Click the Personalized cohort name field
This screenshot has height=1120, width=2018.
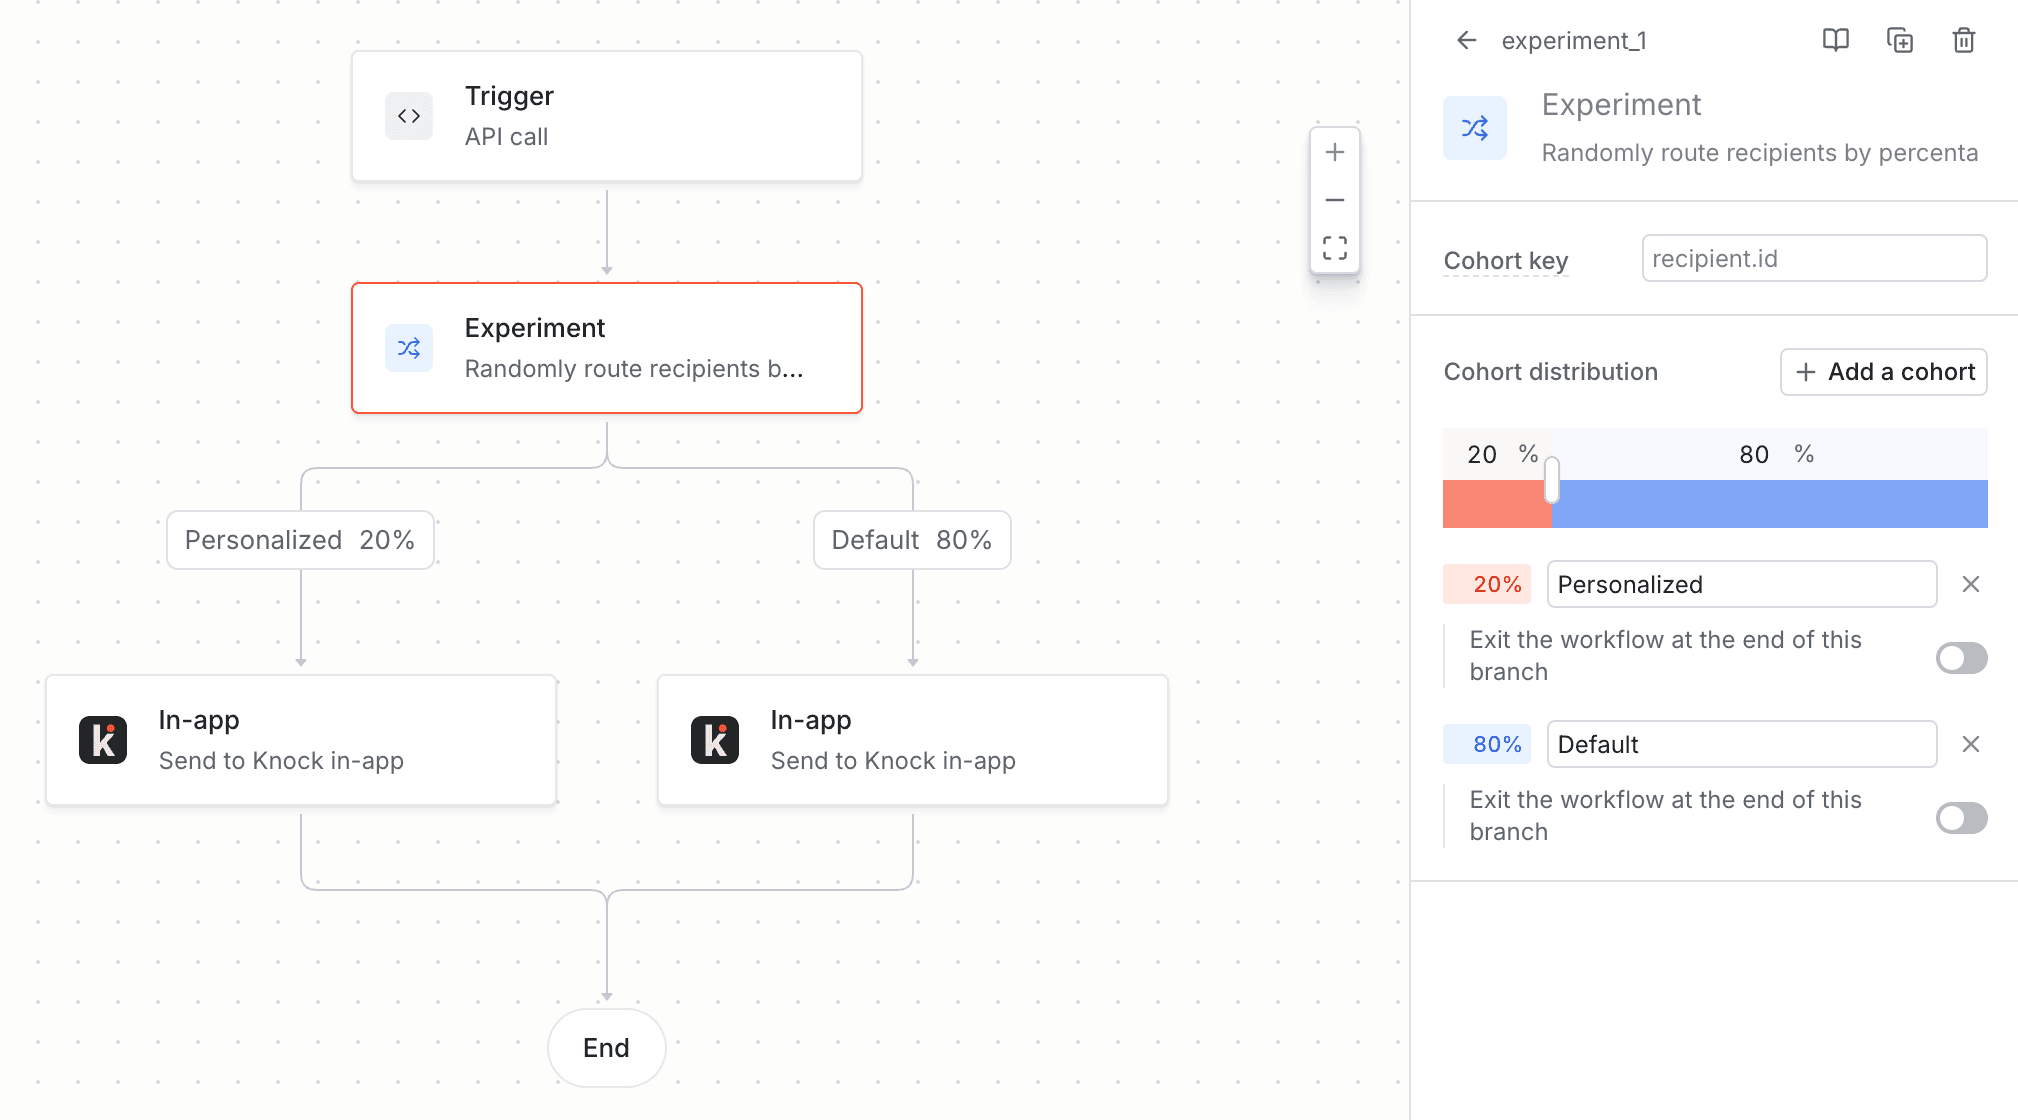click(1741, 584)
